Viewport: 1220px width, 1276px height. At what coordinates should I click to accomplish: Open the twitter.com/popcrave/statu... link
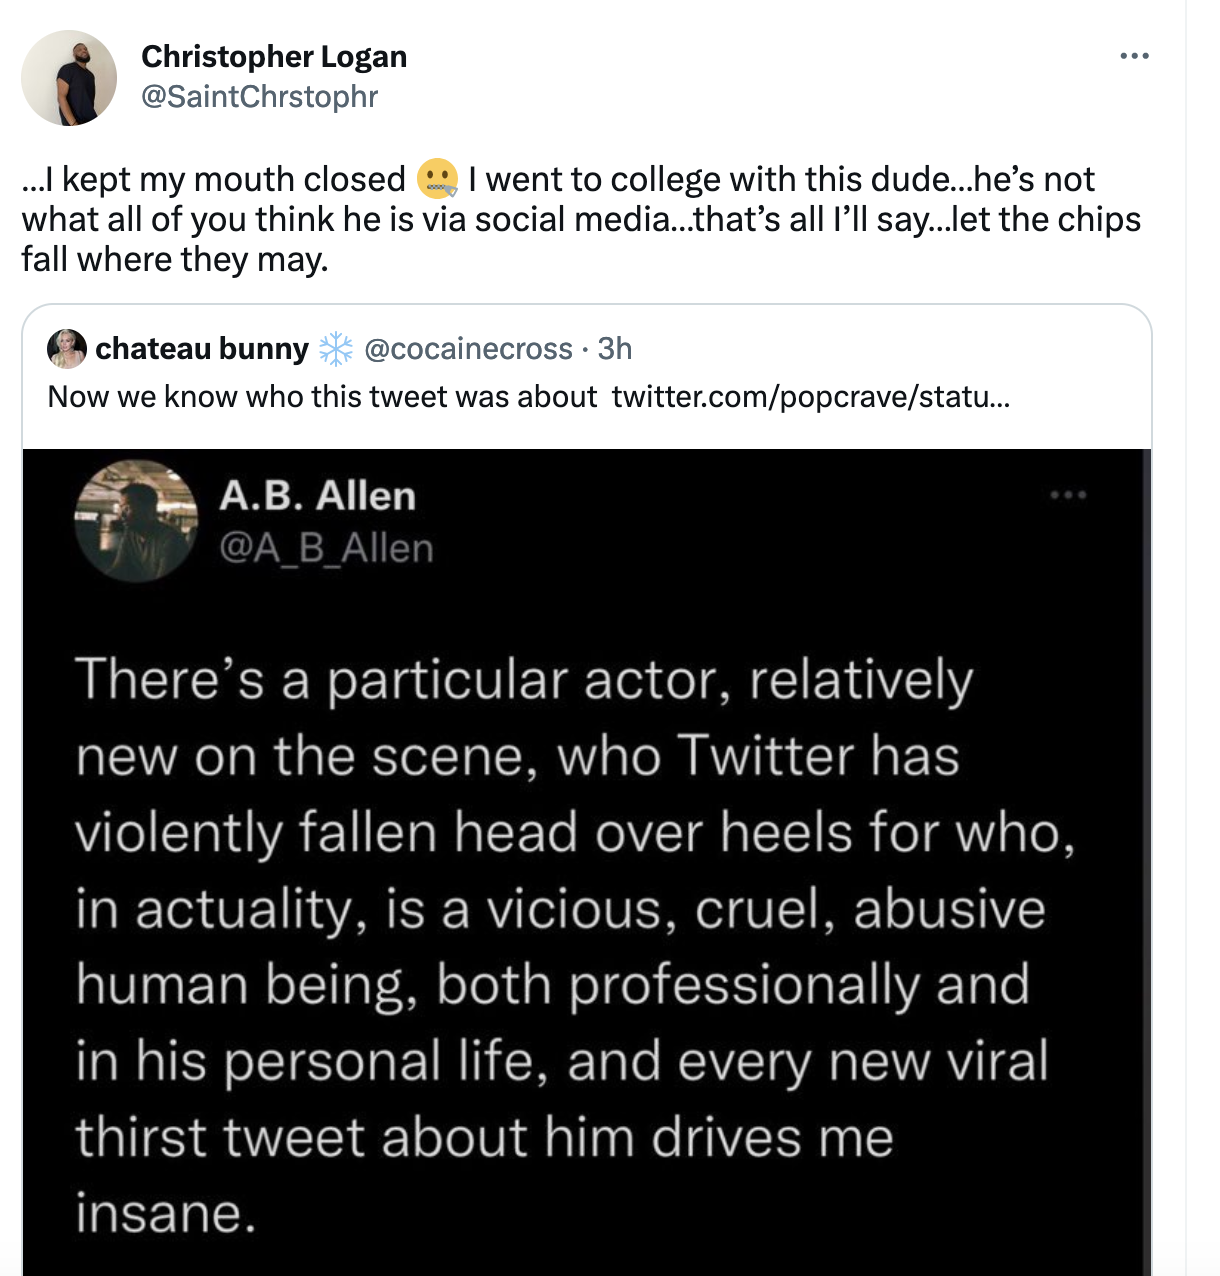click(810, 397)
